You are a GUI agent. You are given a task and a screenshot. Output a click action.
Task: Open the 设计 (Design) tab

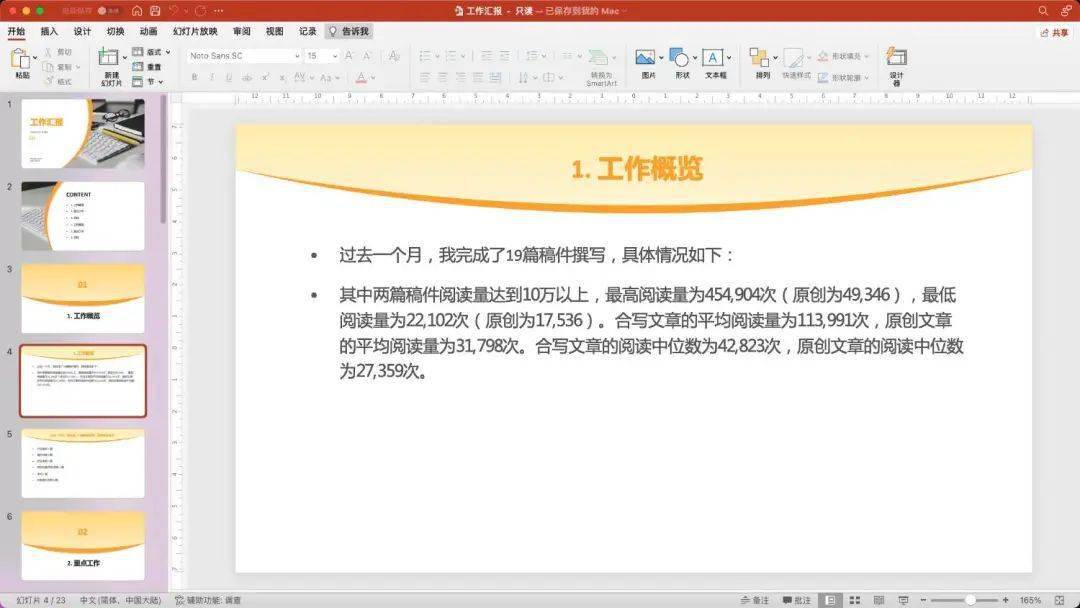click(x=83, y=32)
